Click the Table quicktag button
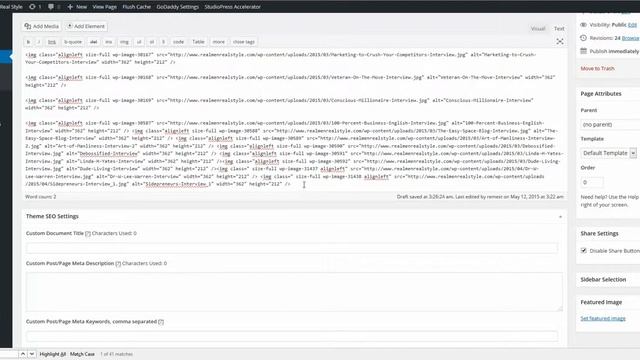The width and height of the screenshot is (640, 360). (x=198, y=42)
